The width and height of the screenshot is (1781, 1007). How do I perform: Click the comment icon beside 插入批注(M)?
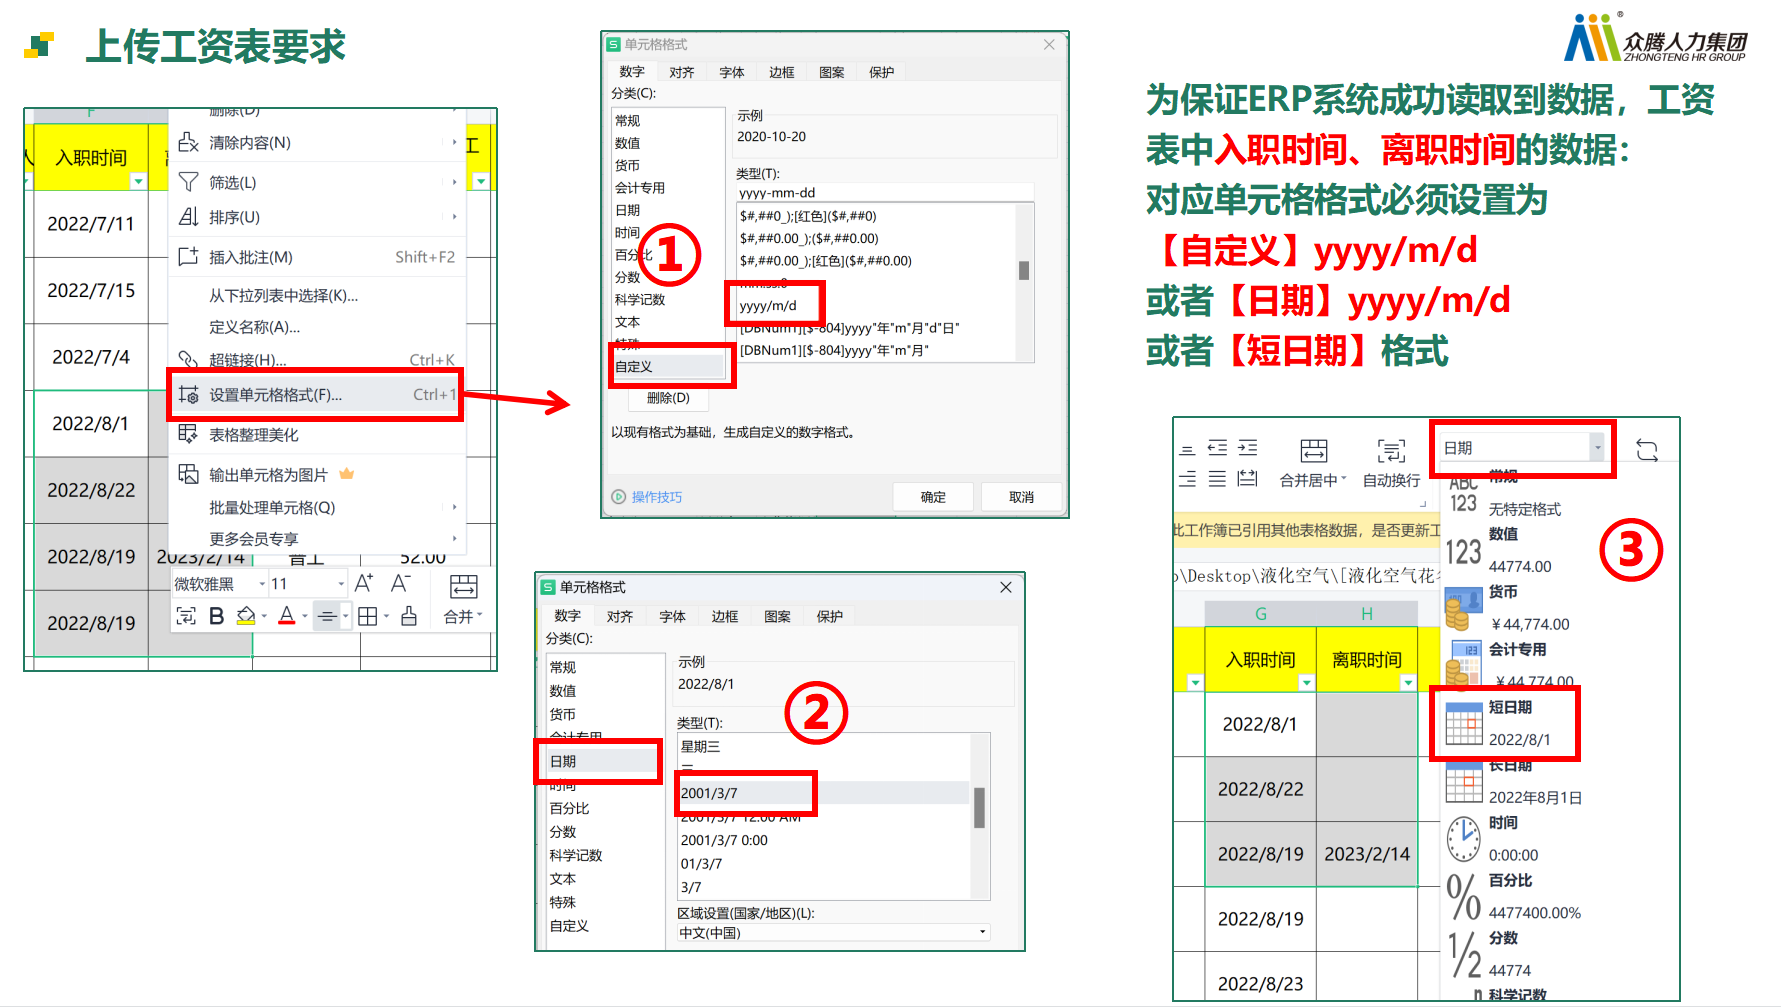[188, 256]
